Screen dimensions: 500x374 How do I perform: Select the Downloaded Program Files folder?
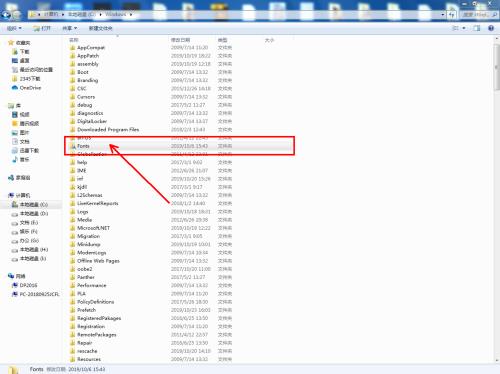click(x=105, y=129)
